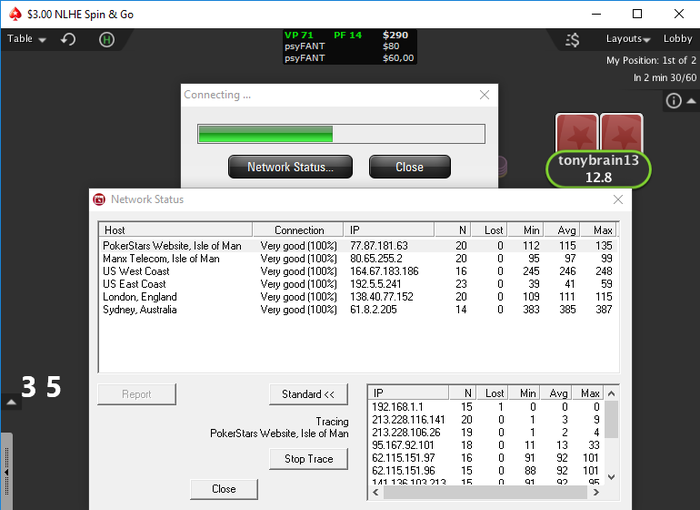Click trace row 62.115.151.96

(486, 471)
